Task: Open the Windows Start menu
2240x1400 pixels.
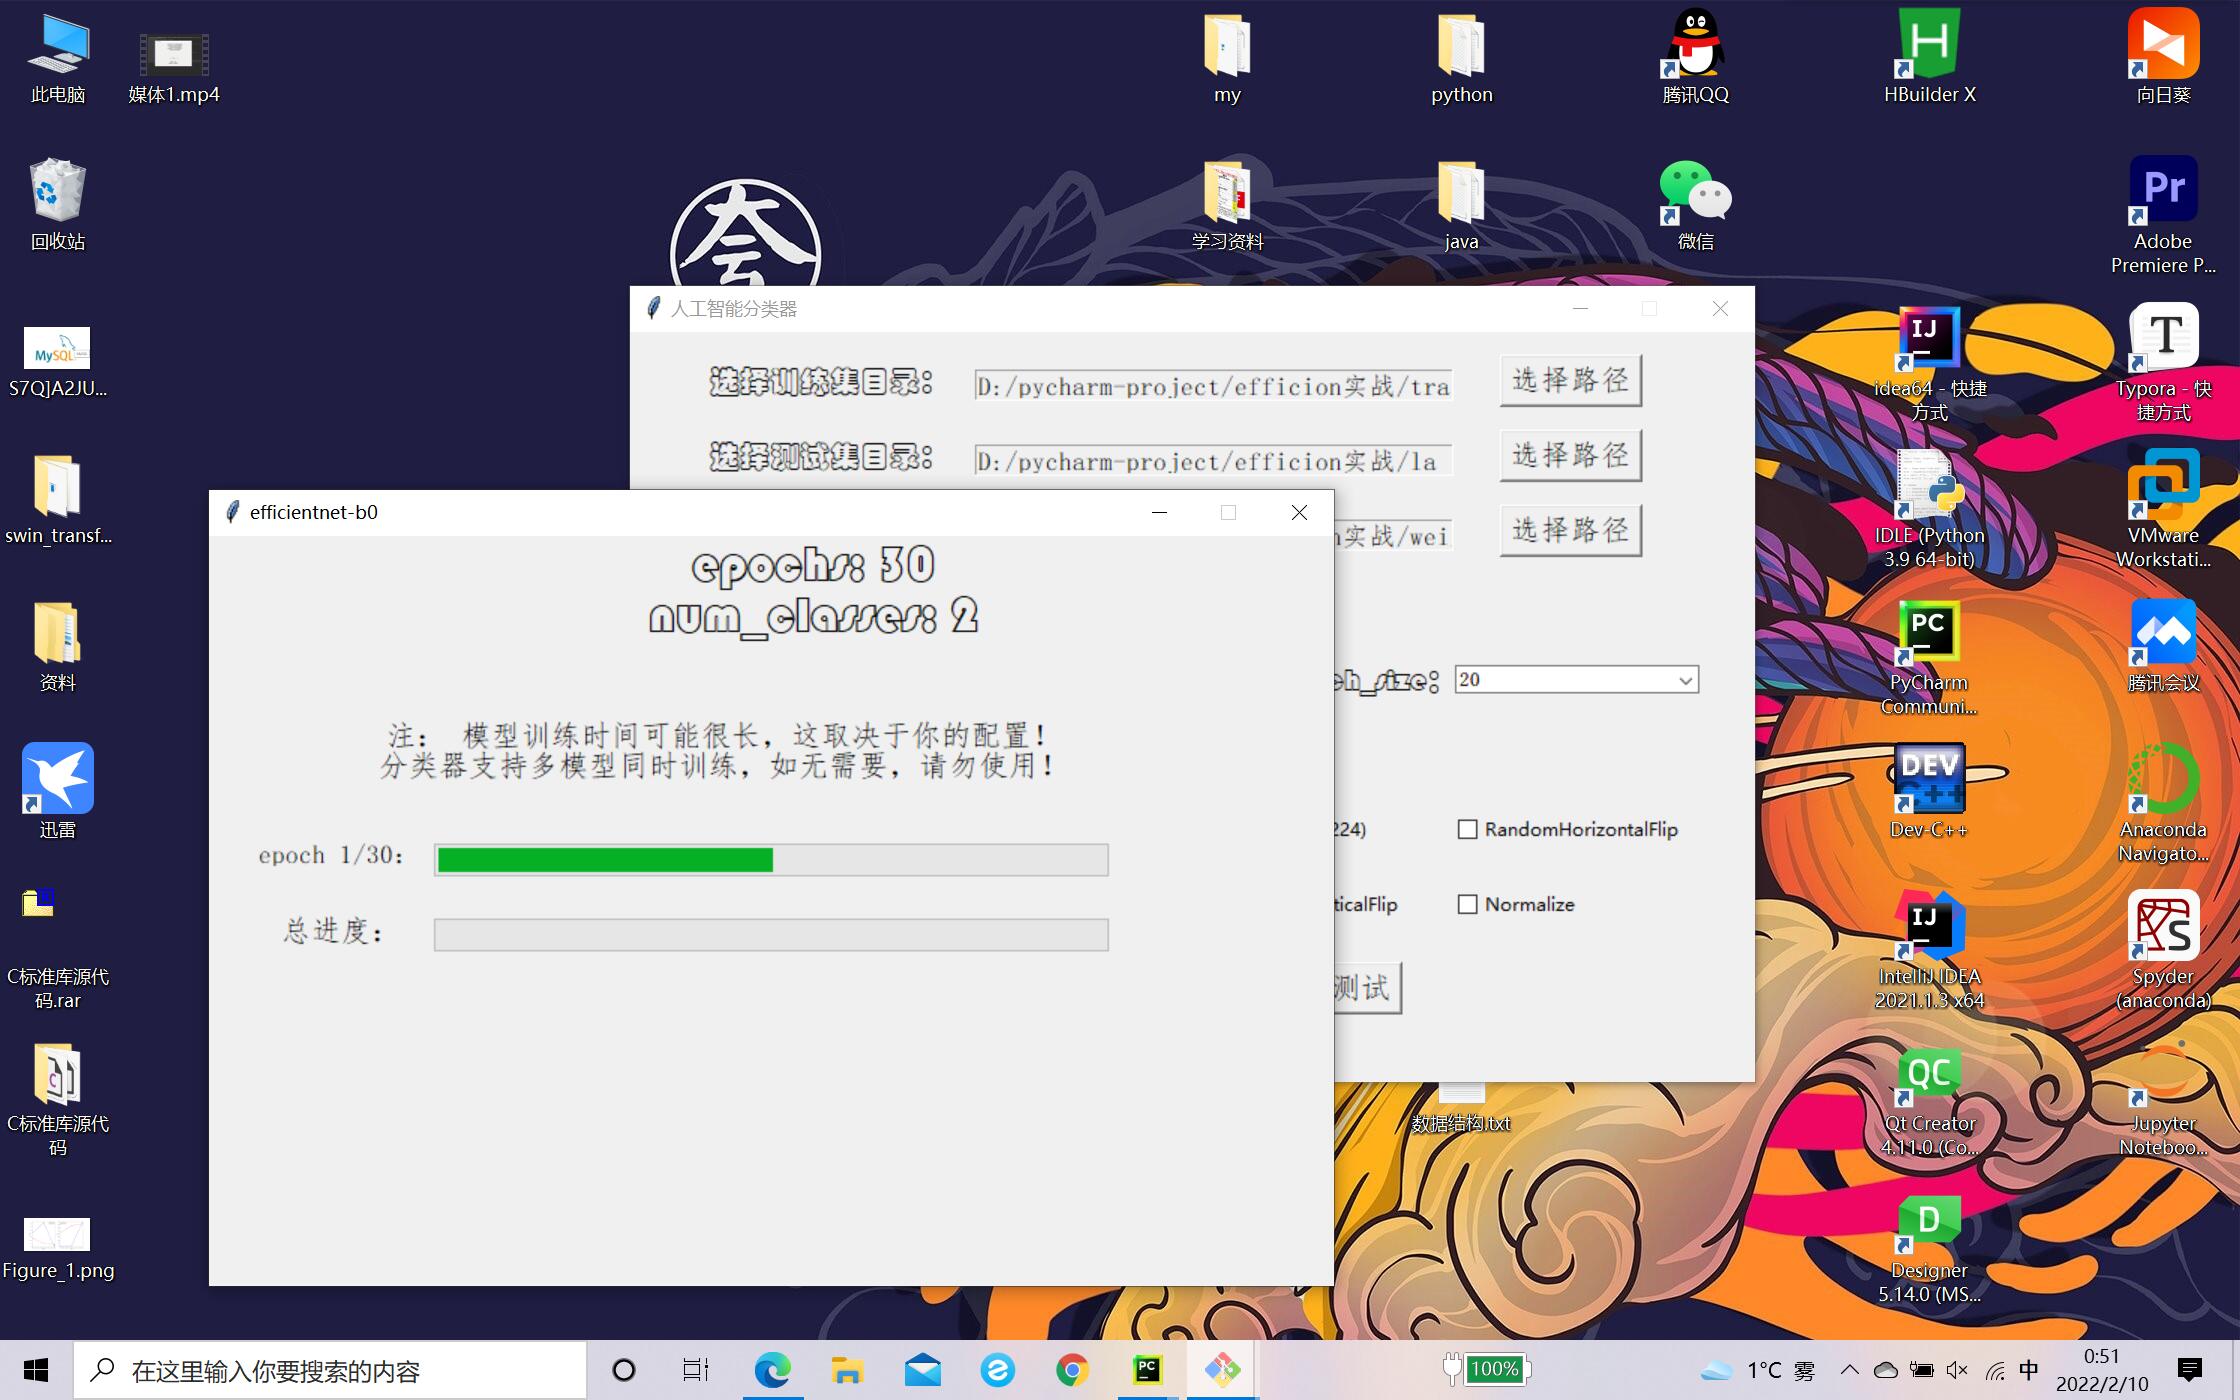Action: tap(36, 1370)
